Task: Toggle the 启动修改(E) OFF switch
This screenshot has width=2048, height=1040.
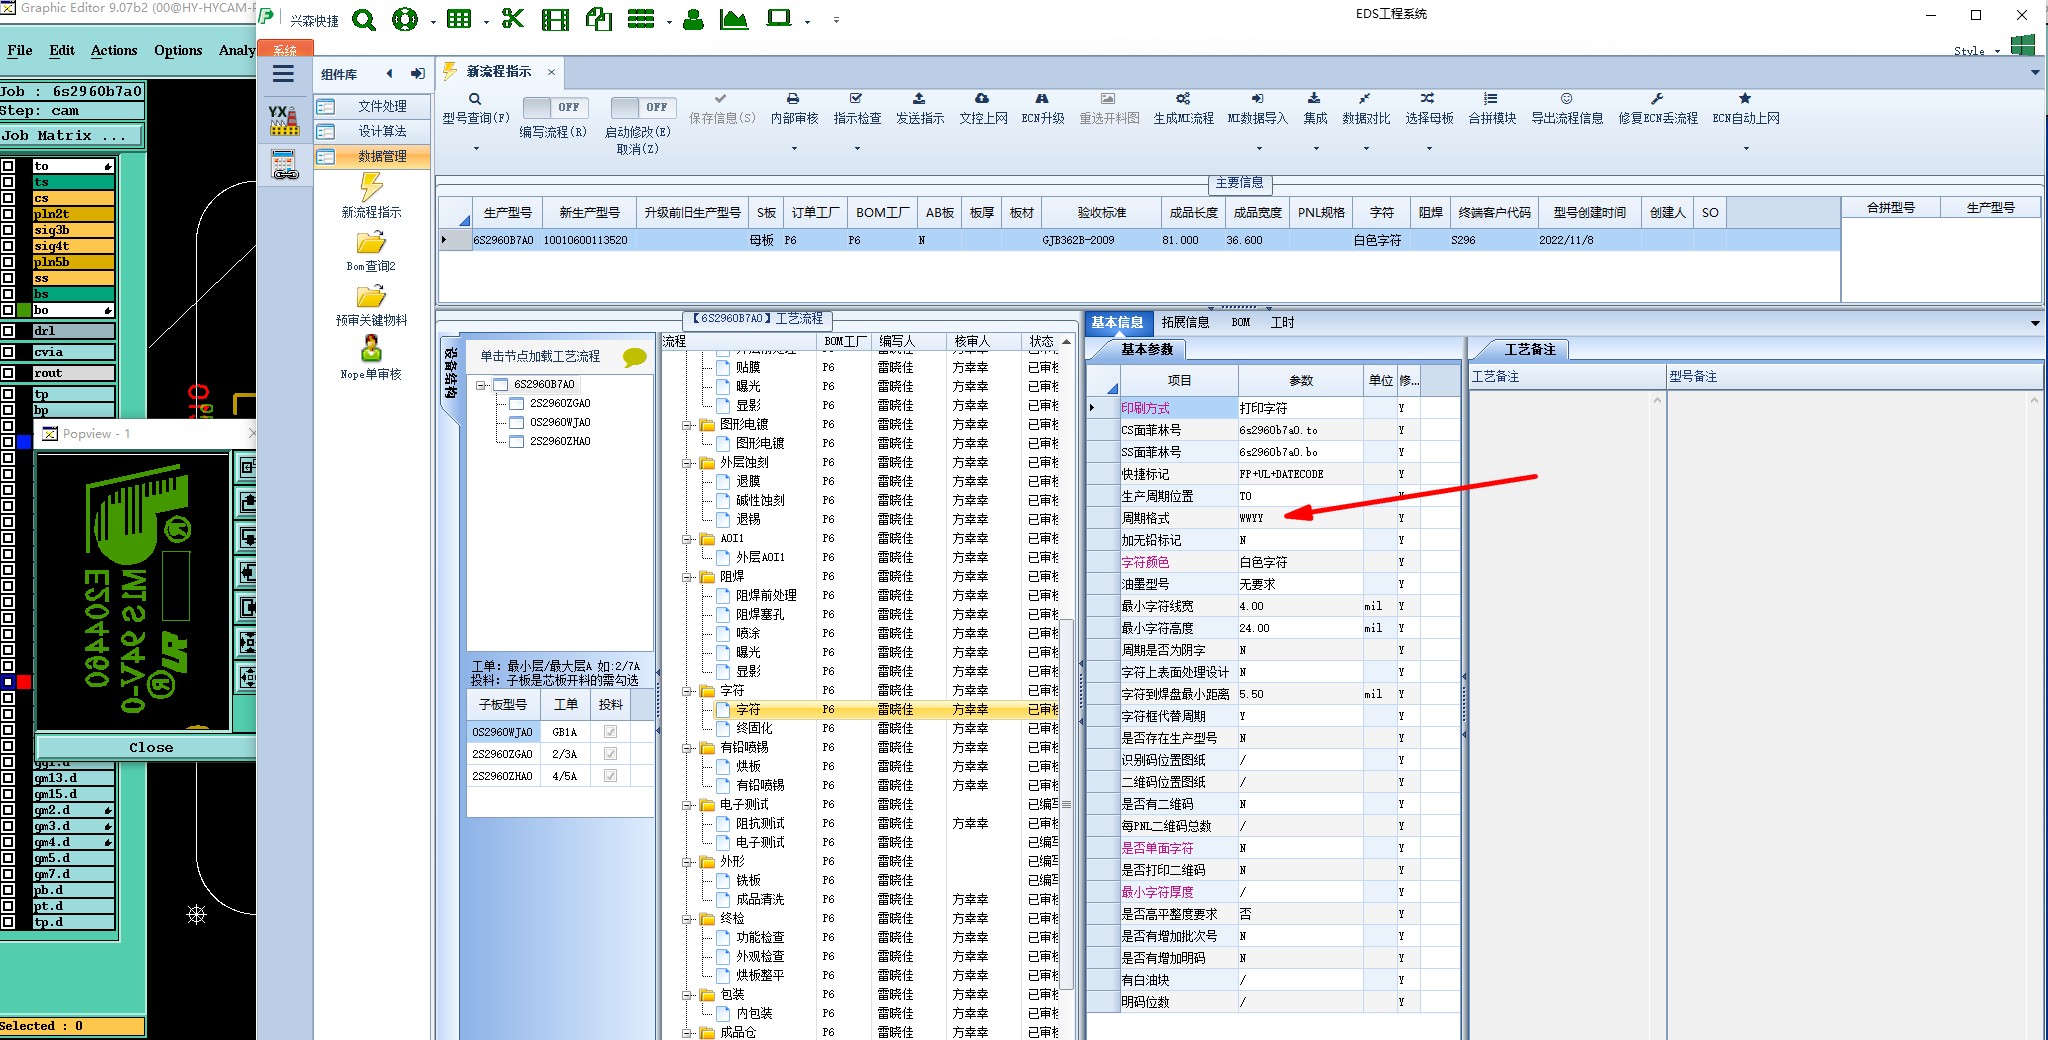Action: click(643, 107)
